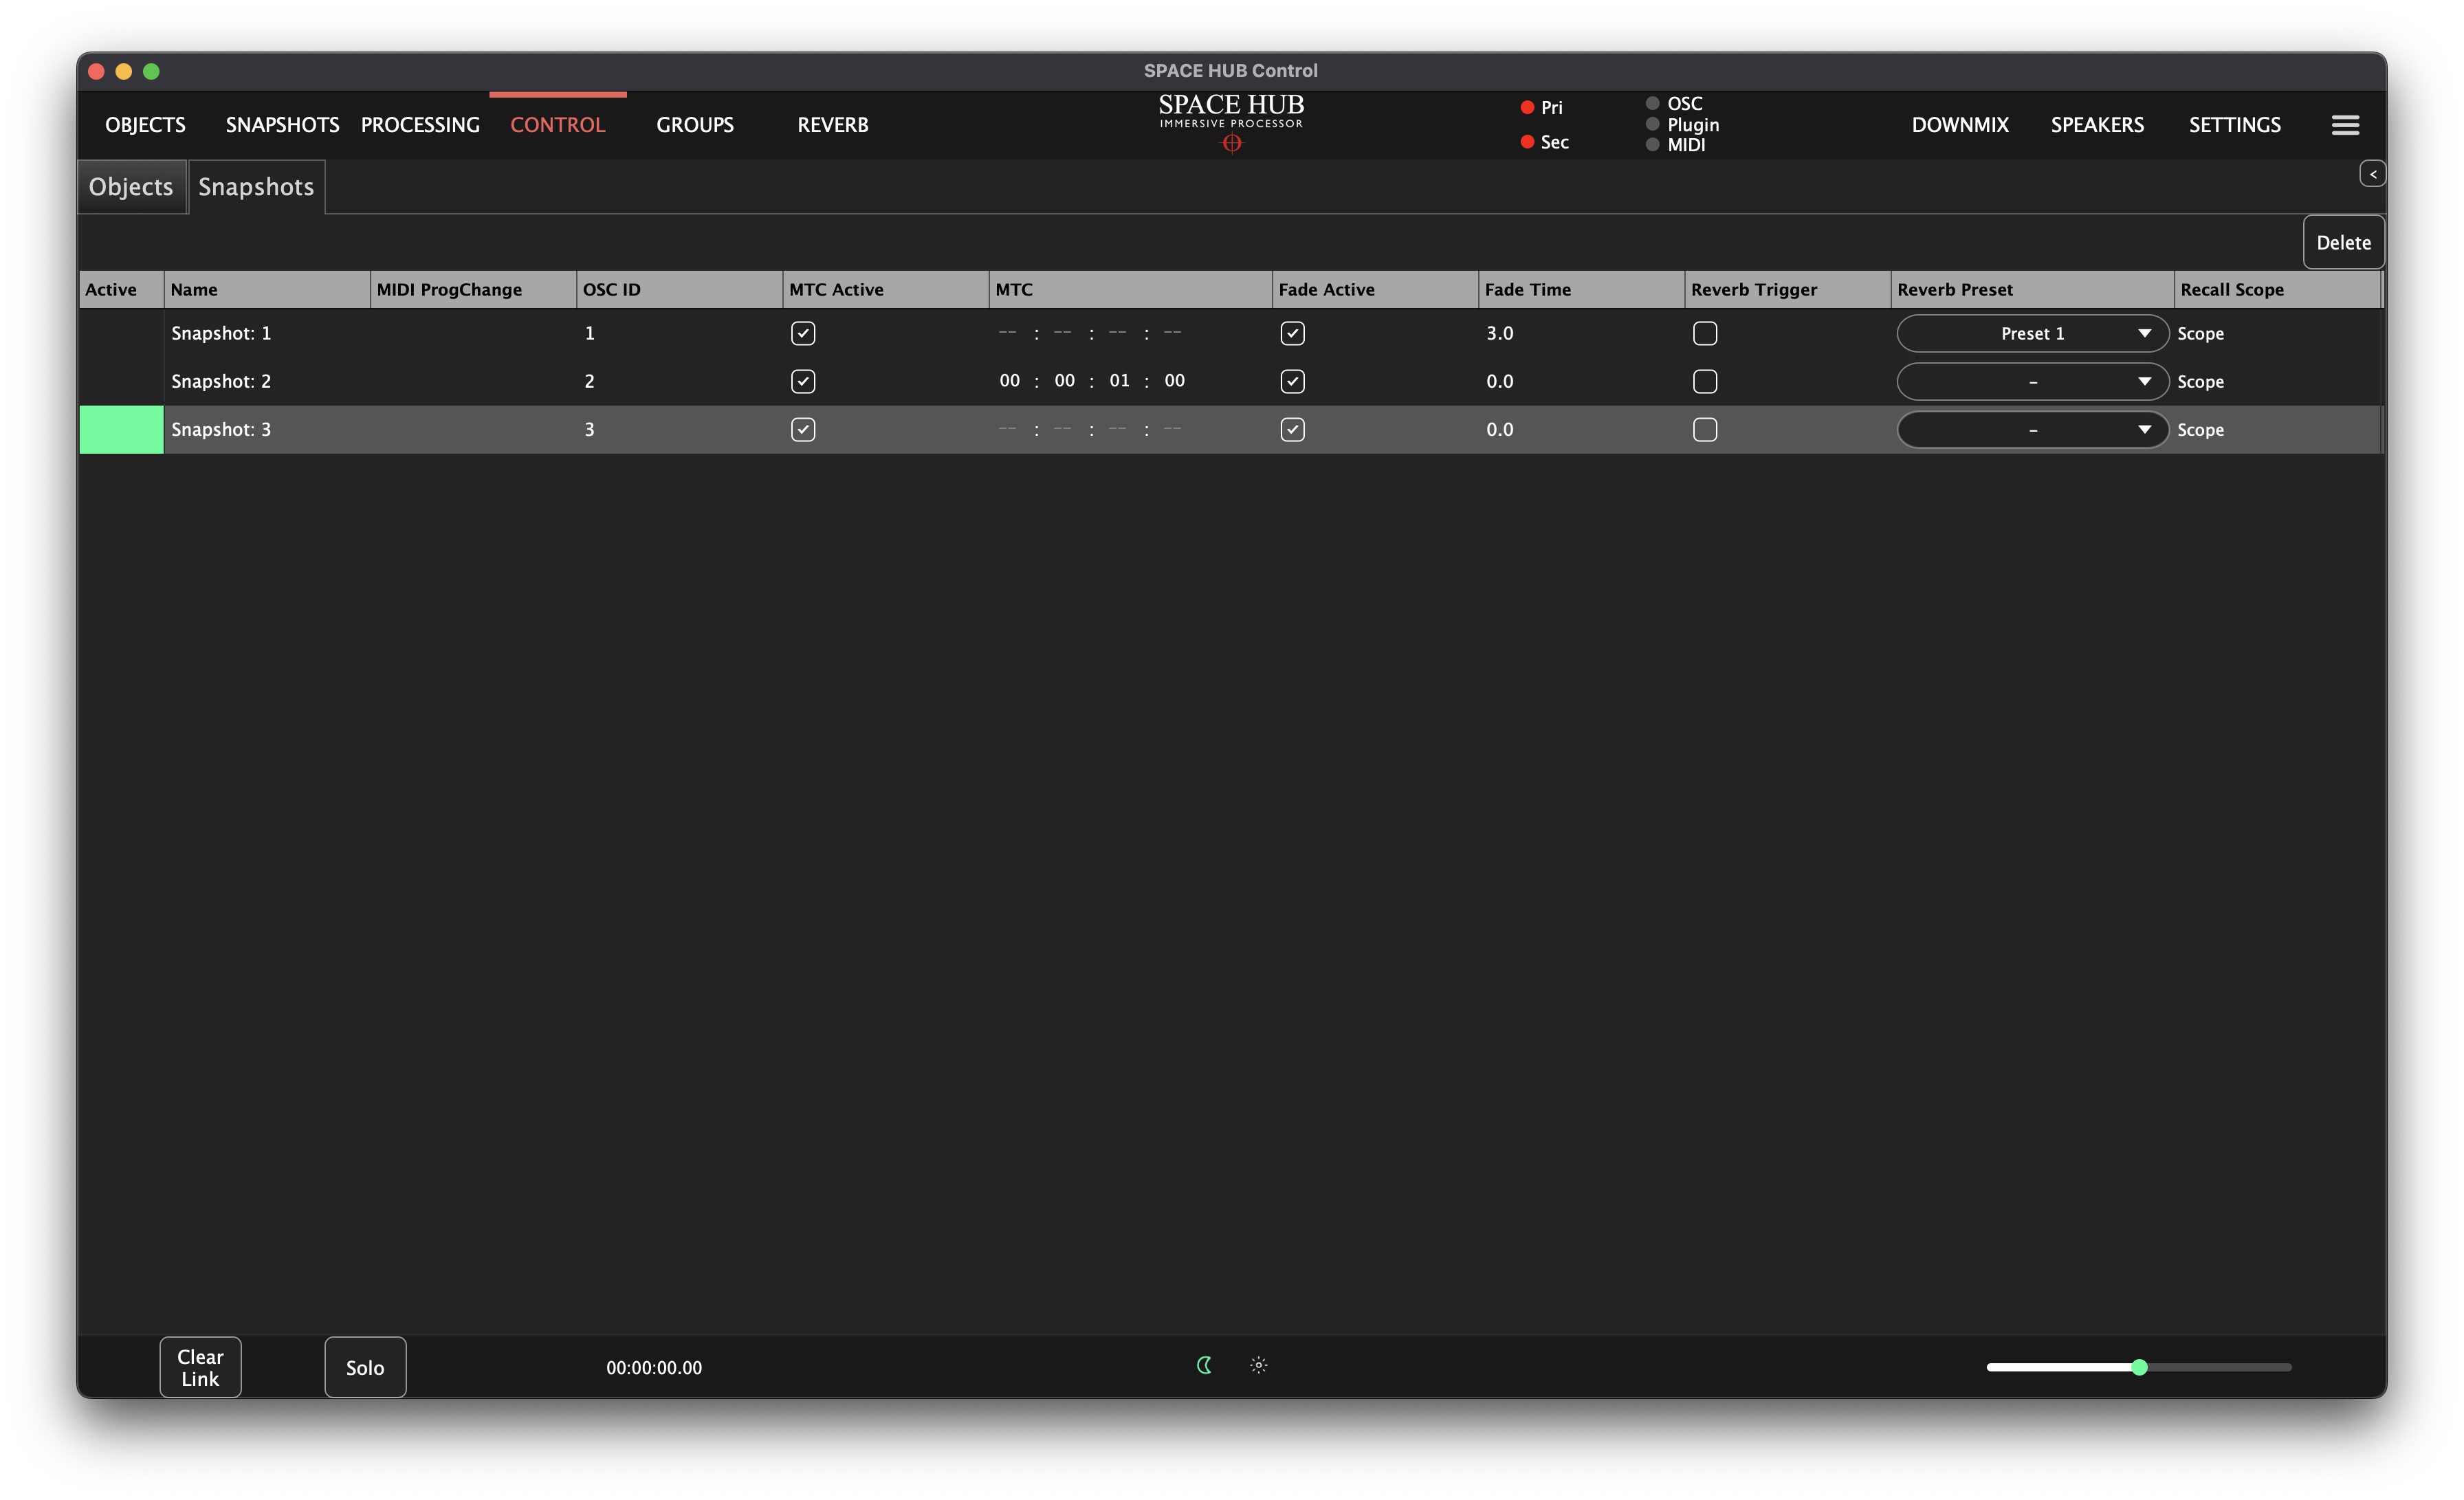Click the Active cell of Snapshot: 1
2464x1500 pixels.
click(x=121, y=333)
